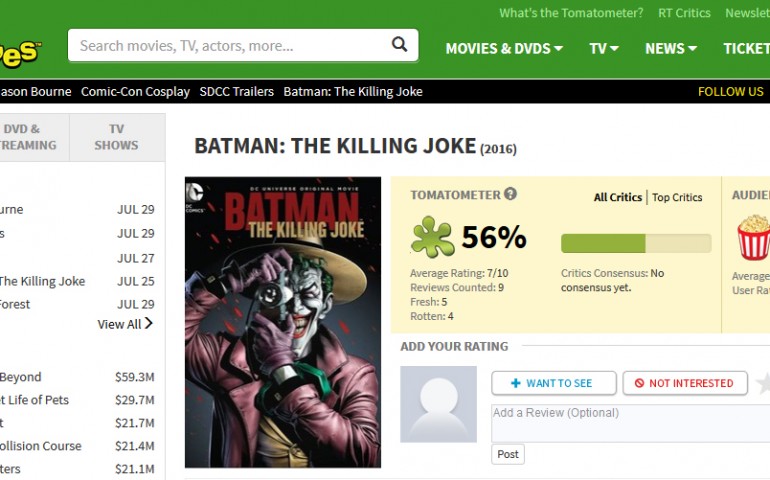Click the default user avatar image
The image size is (770, 480).
439,404
